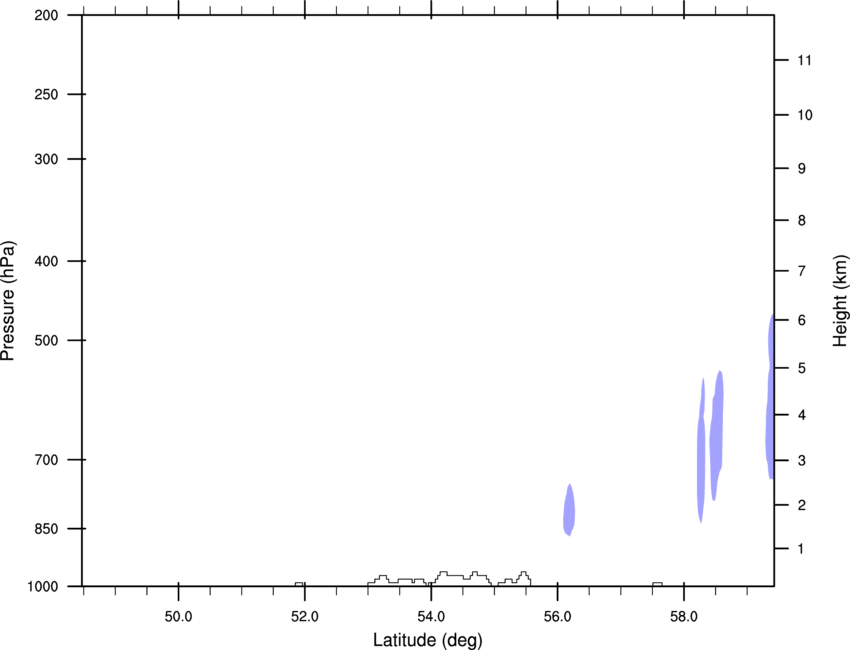The width and height of the screenshot is (850, 650).
Task: Click pressure tick label 200
Action: coord(46,15)
